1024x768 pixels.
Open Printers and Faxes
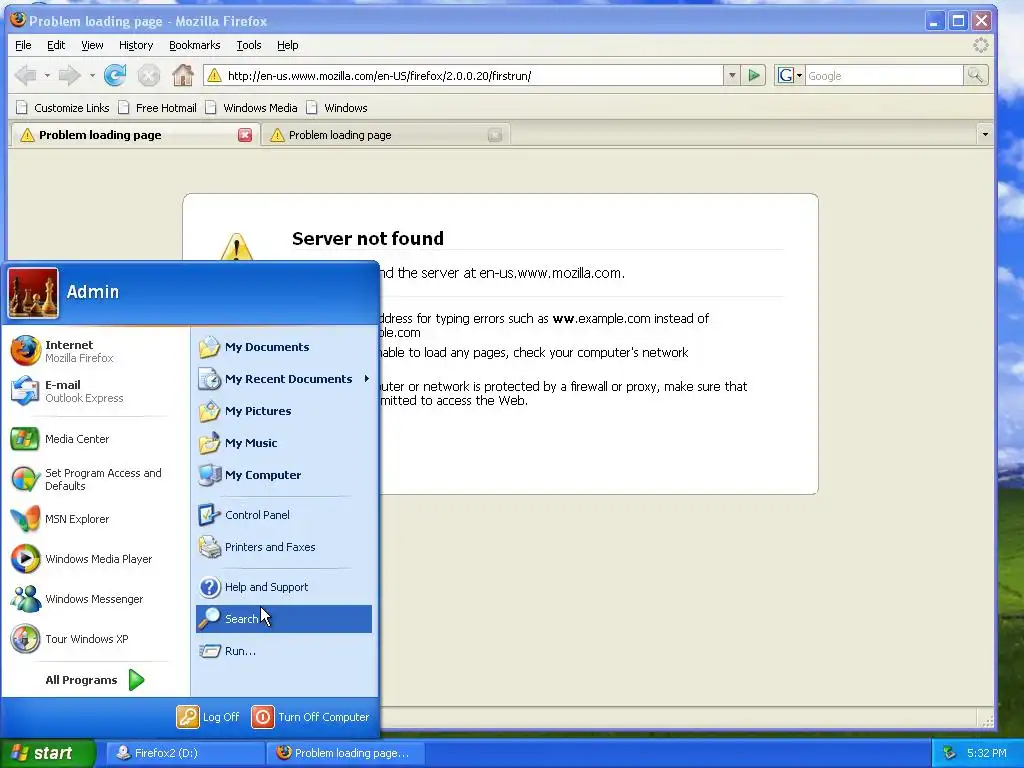coord(284,547)
